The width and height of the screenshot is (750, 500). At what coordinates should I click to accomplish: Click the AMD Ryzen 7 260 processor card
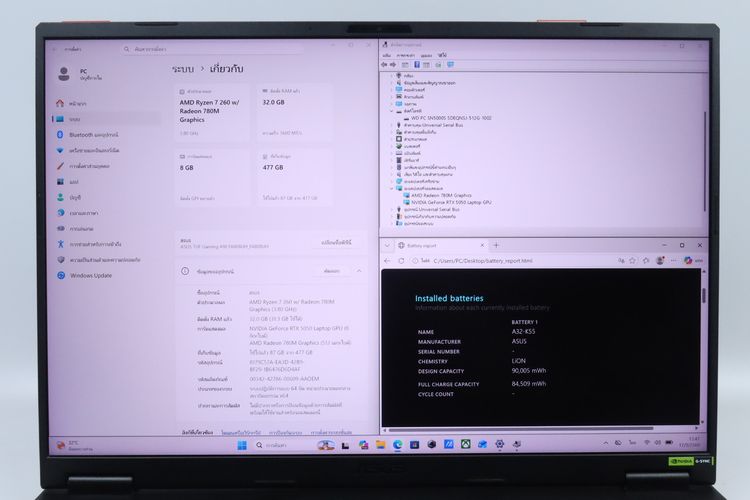click(212, 113)
